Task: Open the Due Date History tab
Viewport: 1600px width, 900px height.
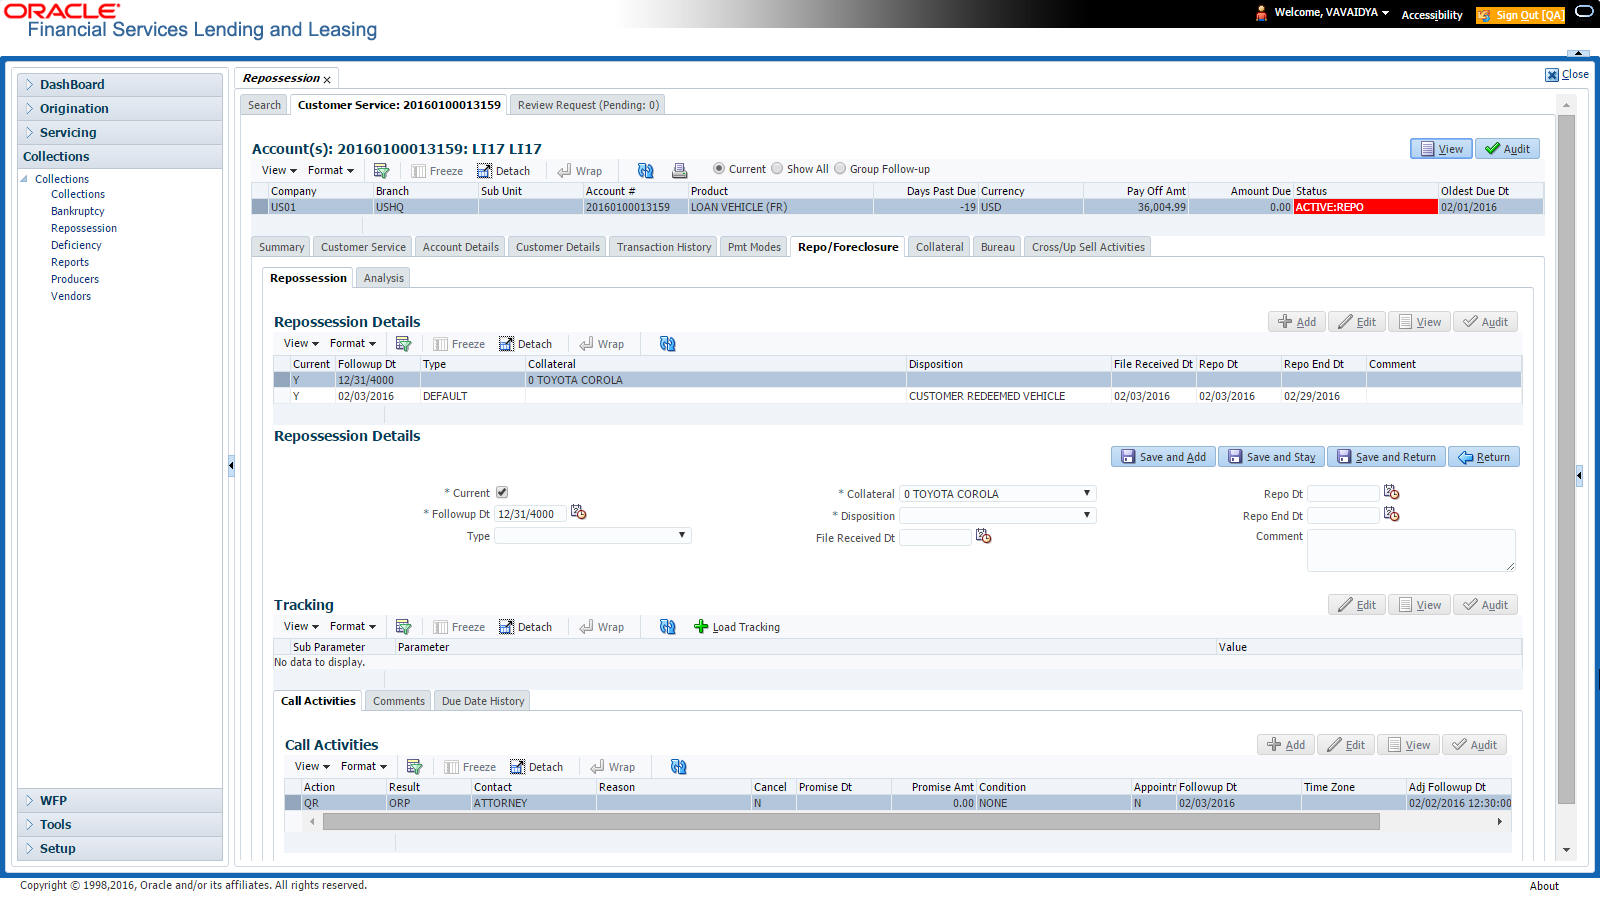Action: pos(483,701)
